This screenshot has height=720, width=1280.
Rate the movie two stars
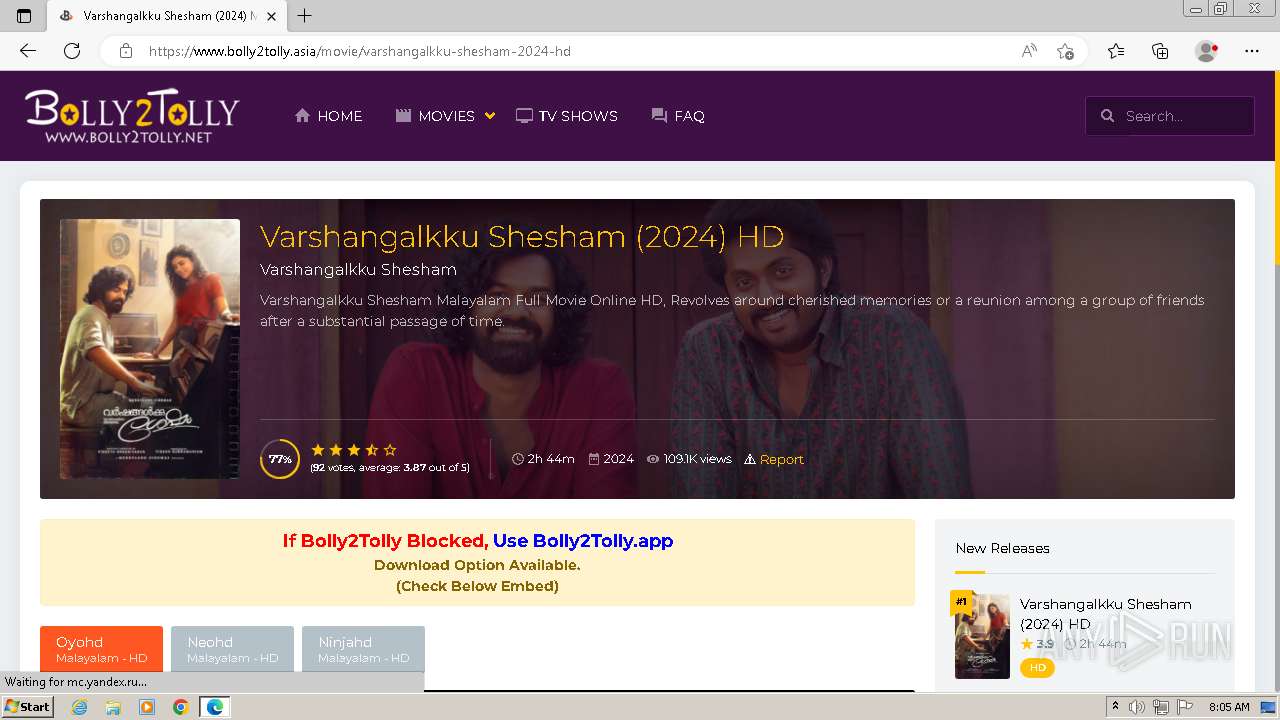[x=336, y=450]
